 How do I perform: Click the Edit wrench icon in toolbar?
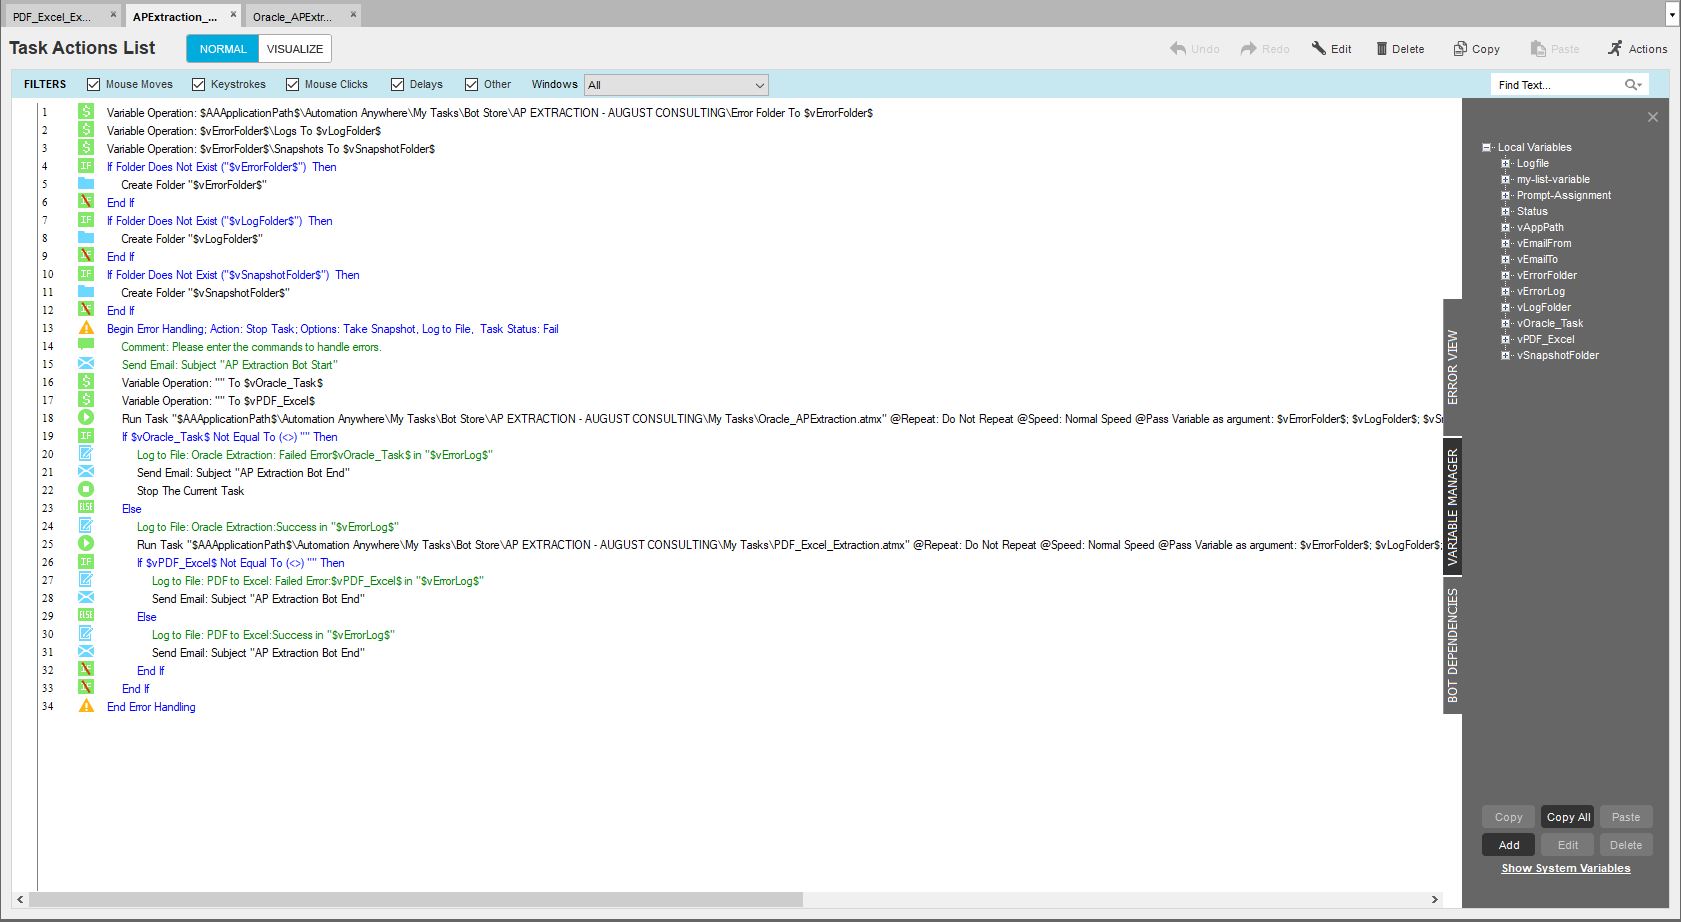pos(1319,48)
